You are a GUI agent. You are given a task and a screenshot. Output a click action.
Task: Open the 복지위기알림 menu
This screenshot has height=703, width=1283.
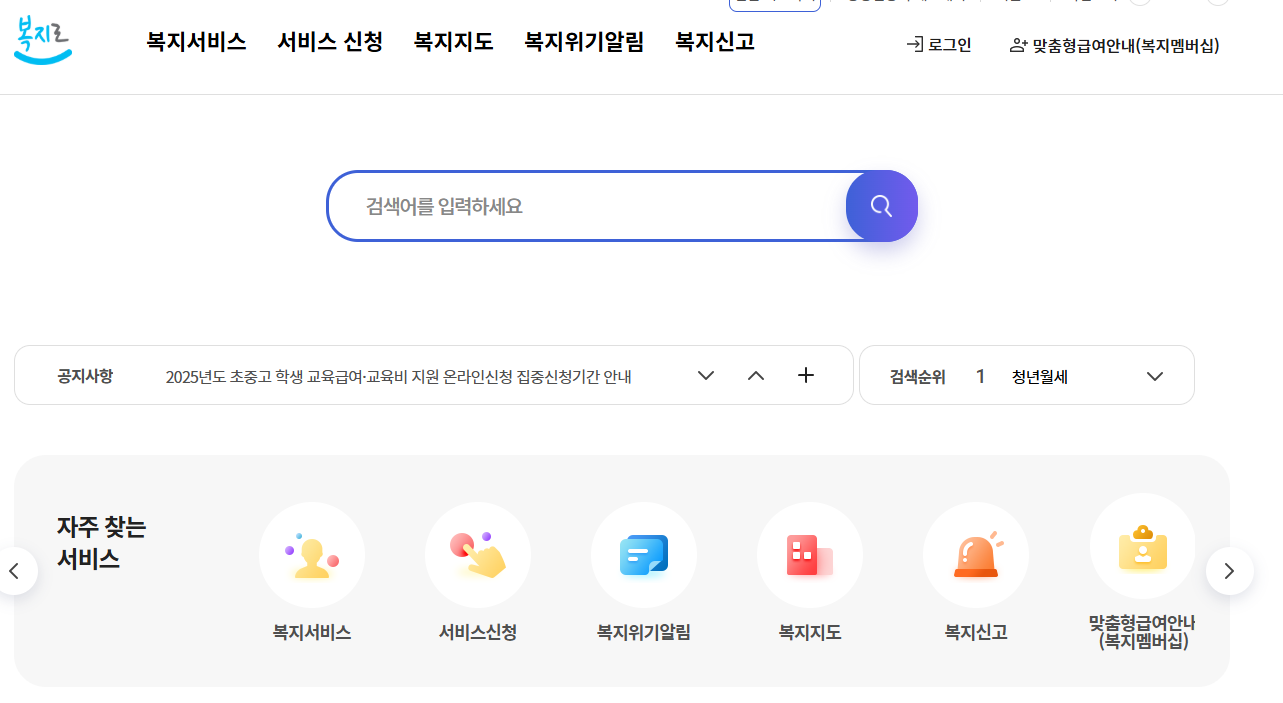(x=583, y=42)
